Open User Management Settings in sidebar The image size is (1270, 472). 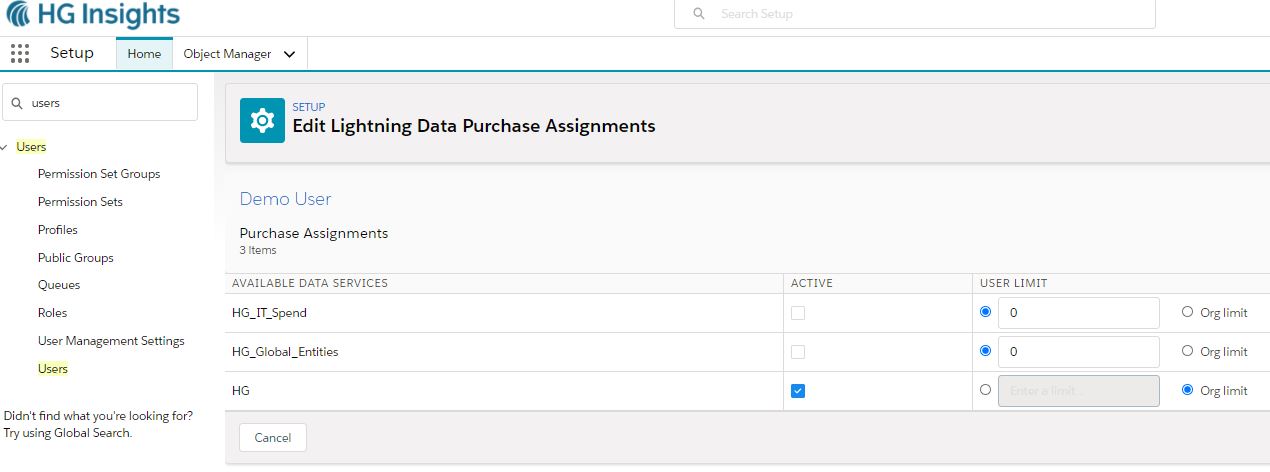[111, 341]
